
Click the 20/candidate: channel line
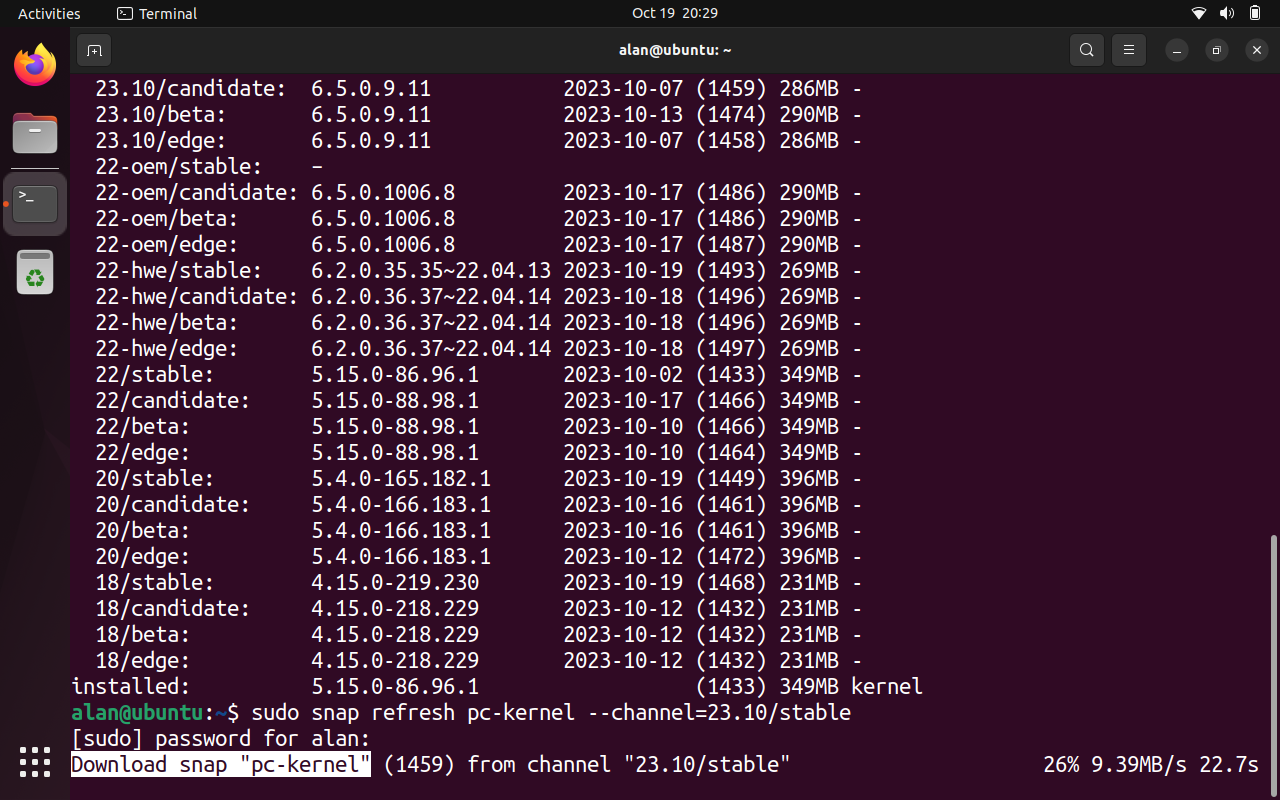[x=478, y=505]
